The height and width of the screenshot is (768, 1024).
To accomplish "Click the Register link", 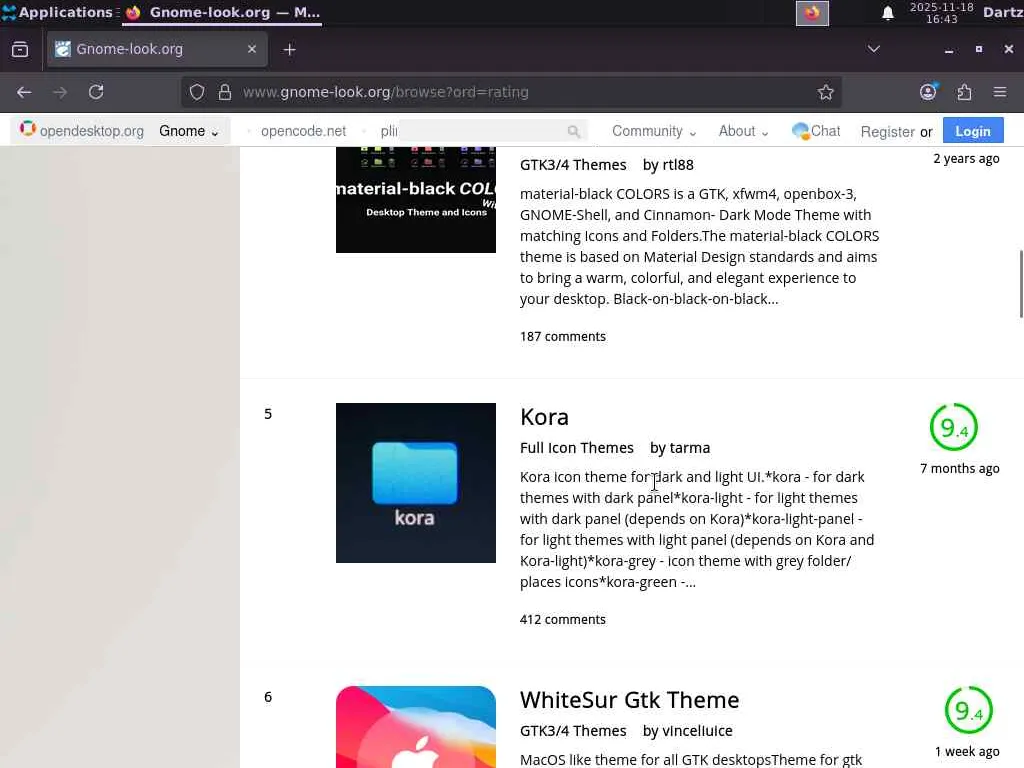I will (888, 132).
